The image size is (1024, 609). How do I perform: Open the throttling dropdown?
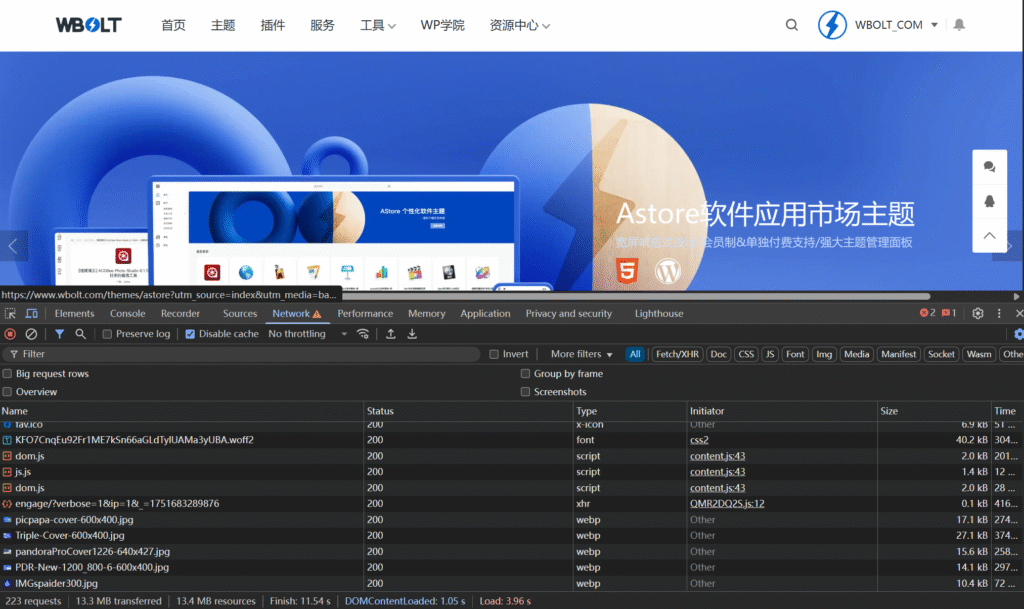click(x=307, y=334)
